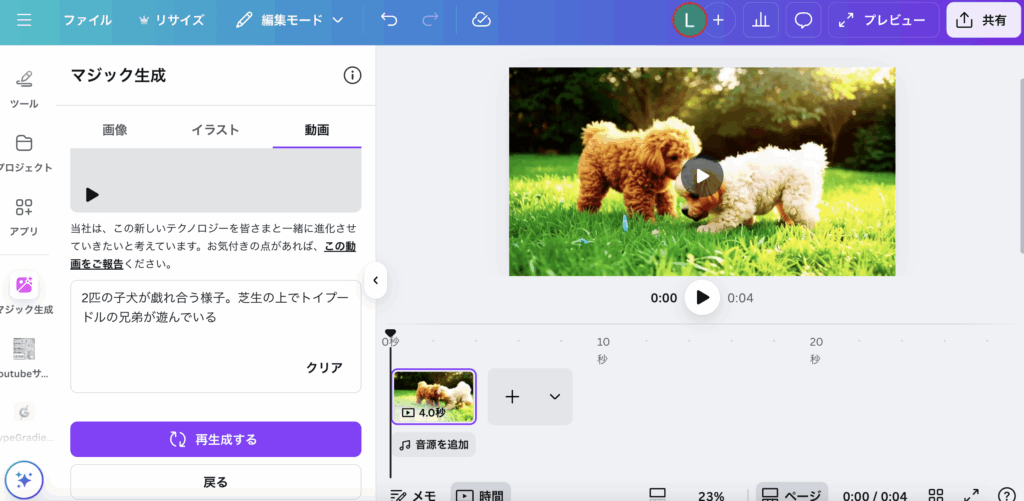Open the ファイル menu
This screenshot has height=501, width=1024.
[x=88, y=20]
